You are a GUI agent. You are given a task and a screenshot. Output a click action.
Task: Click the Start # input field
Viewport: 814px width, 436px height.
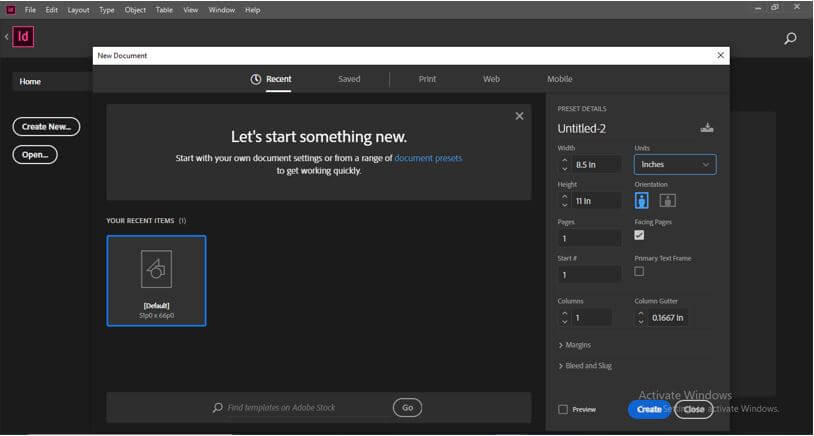click(589, 275)
